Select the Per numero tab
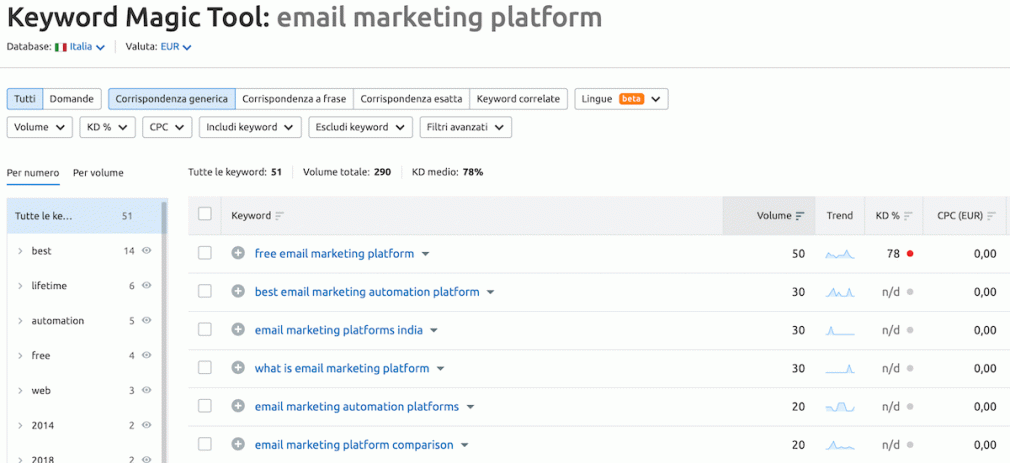1010x463 pixels. tap(33, 173)
